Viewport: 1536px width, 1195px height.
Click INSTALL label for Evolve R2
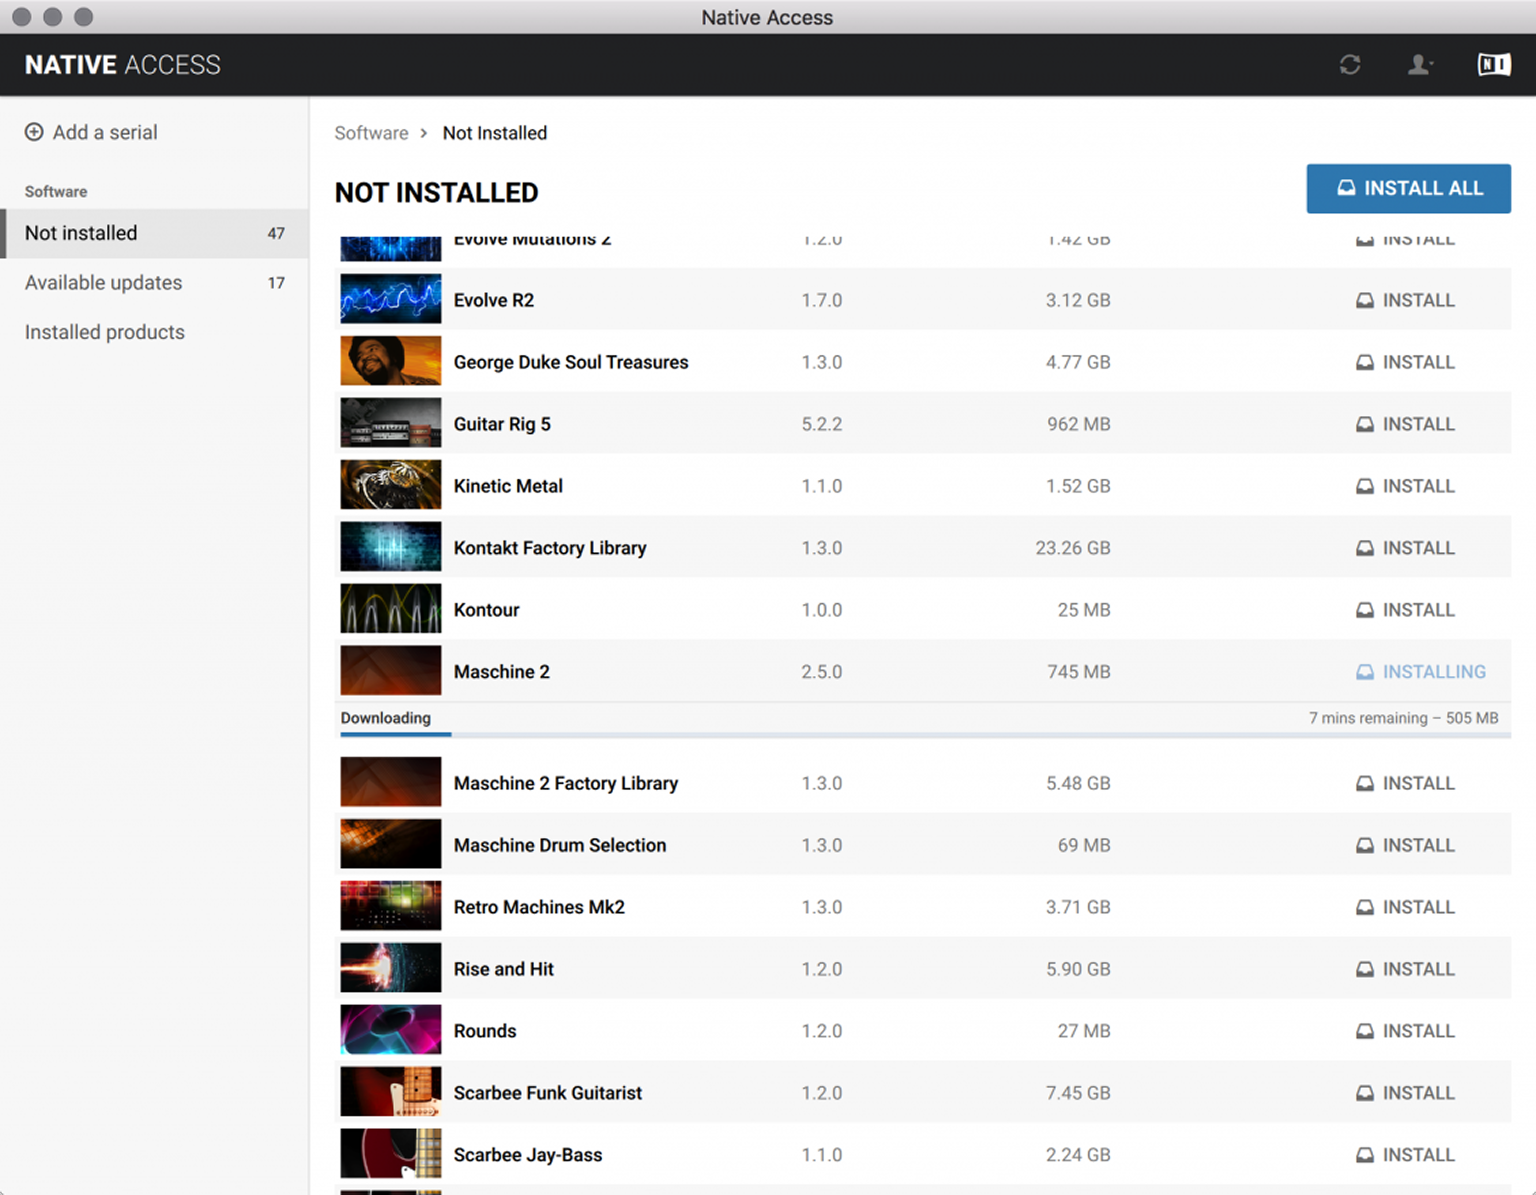1418,300
